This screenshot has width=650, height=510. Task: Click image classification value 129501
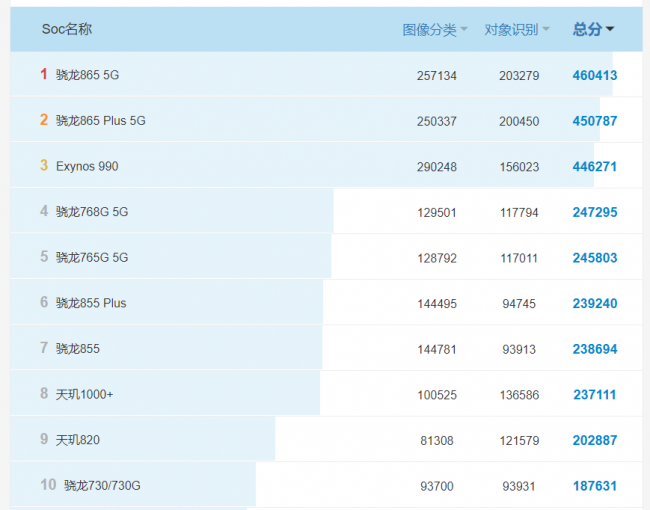pos(437,213)
